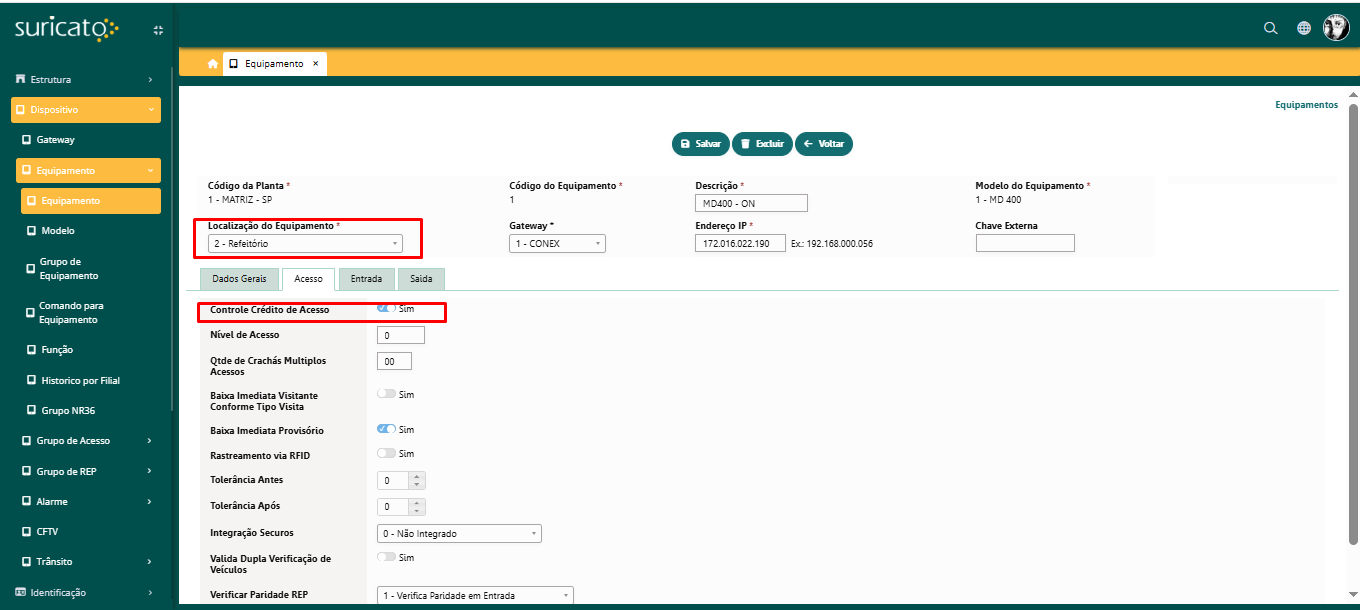Screen dimensions: 1360x610
Task: Toggle Controle Crédito de Acesso switch
Action: (386, 308)
